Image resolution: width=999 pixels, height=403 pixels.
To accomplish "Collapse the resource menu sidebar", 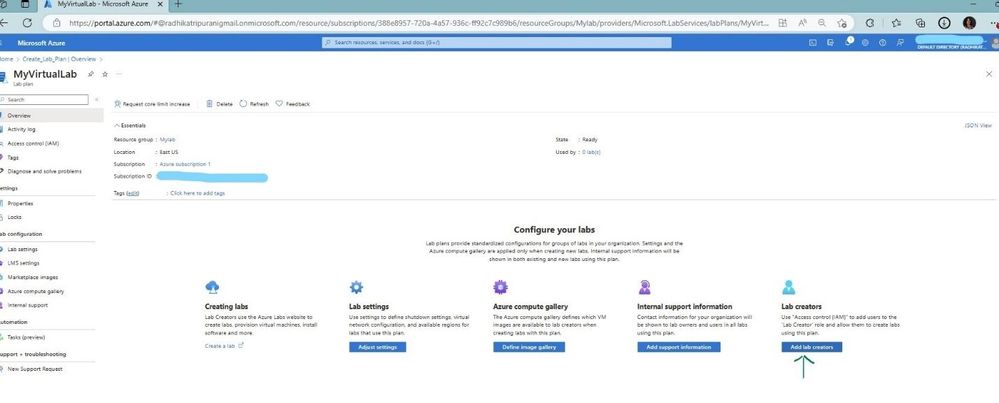I will tap(96, 100).
